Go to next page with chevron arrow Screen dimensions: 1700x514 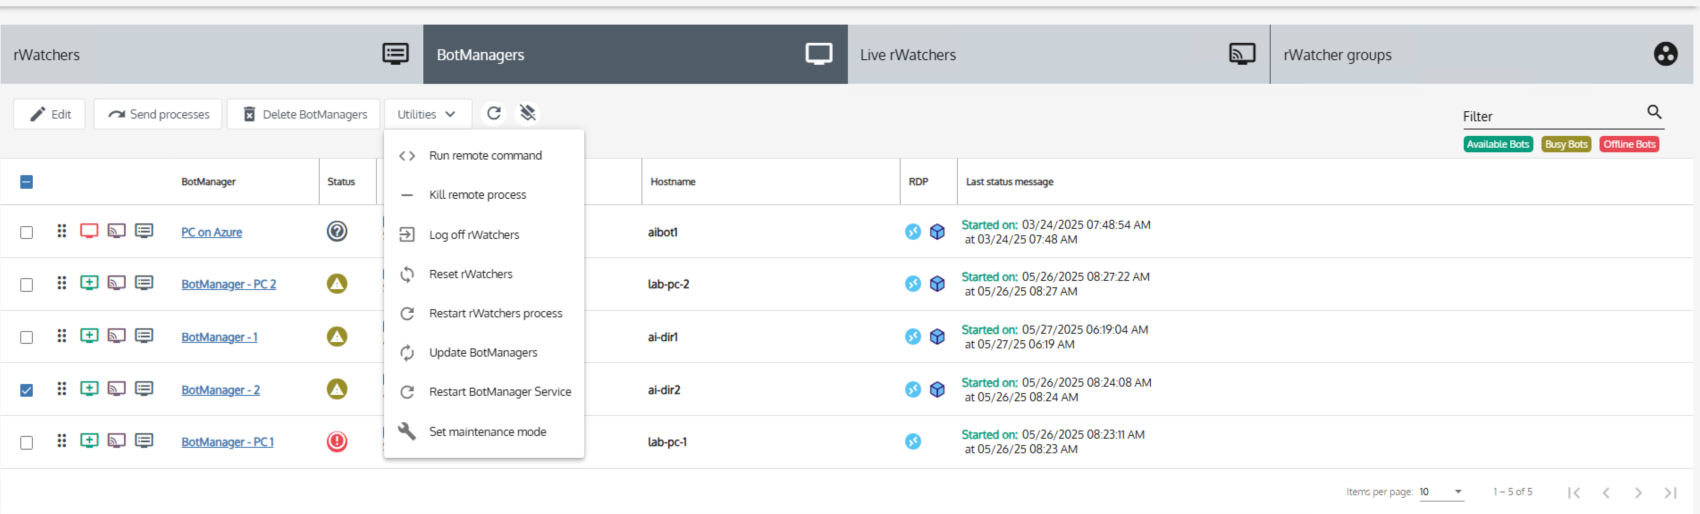[x=1638, y=492]
